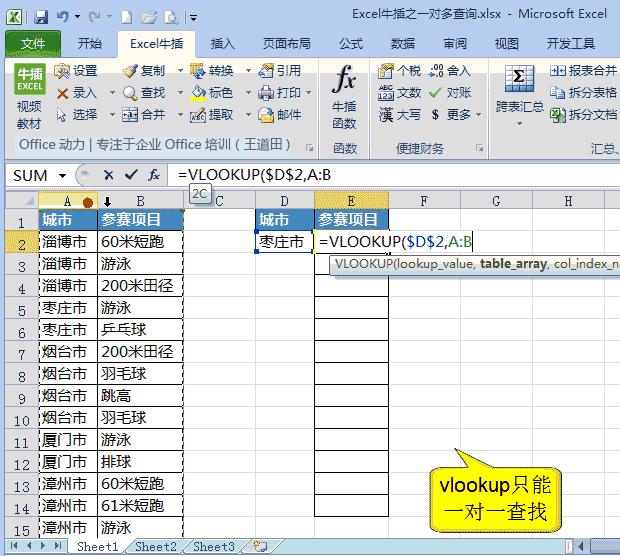620x556 pixels.
Task: Click the first-sheet navigation arrow
Action: (14, 546)
